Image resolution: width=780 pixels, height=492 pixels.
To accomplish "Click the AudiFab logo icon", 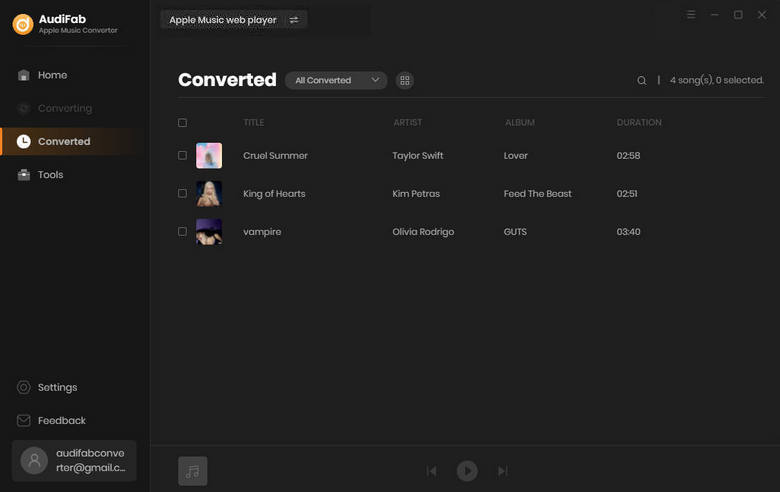I will point(23,24).
